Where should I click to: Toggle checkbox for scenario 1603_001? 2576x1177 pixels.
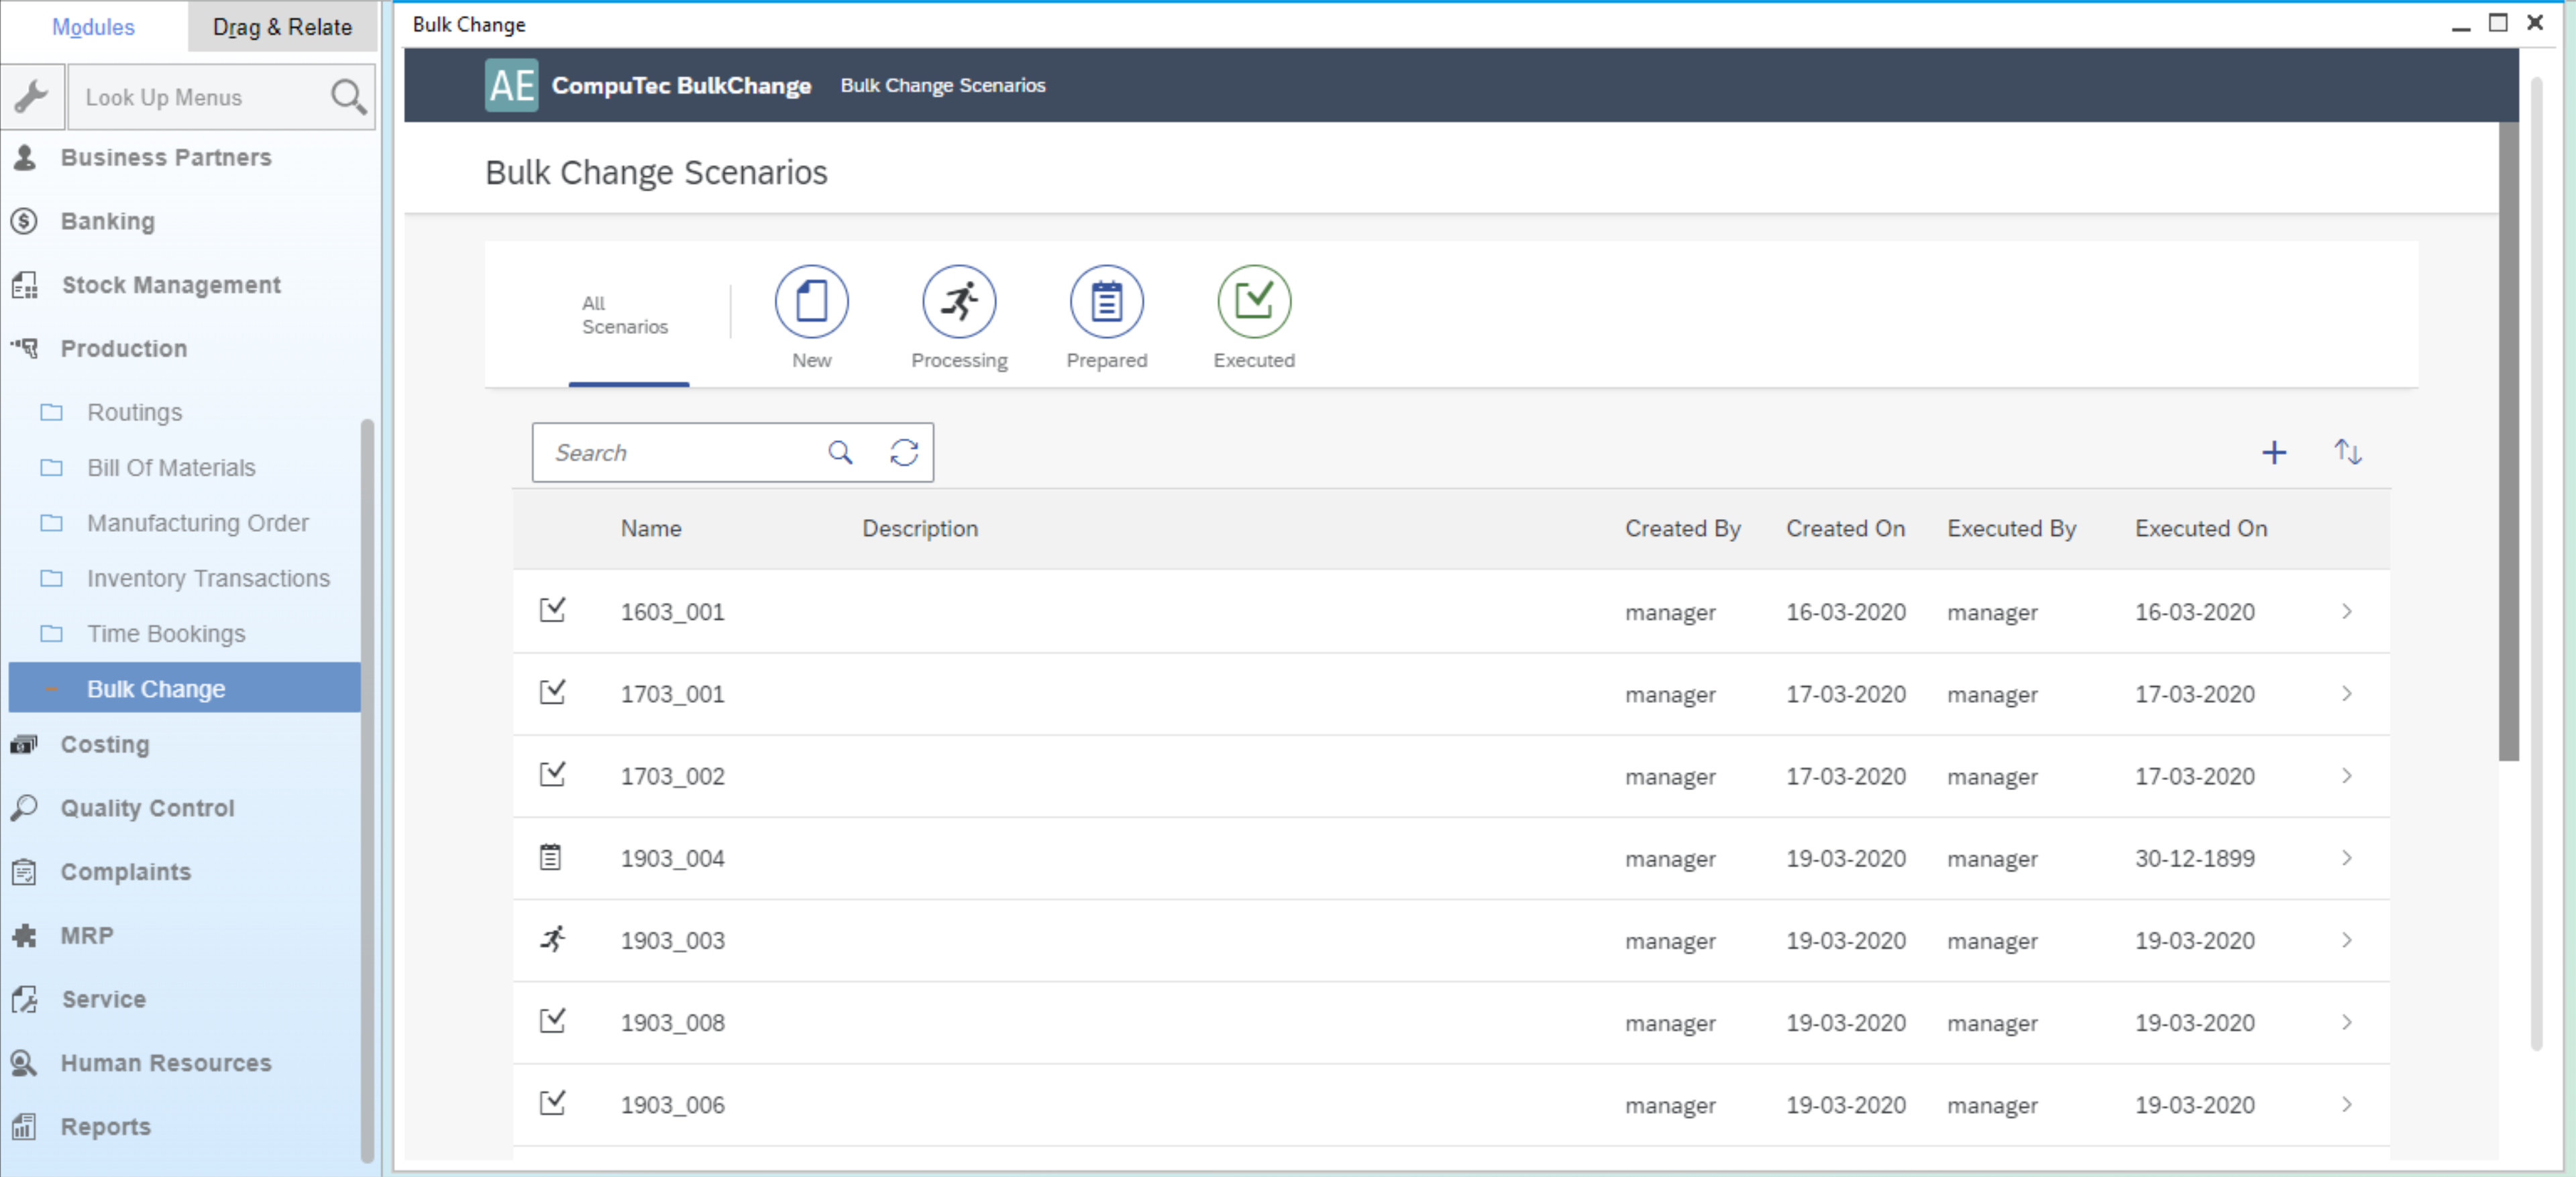point(553,611)
